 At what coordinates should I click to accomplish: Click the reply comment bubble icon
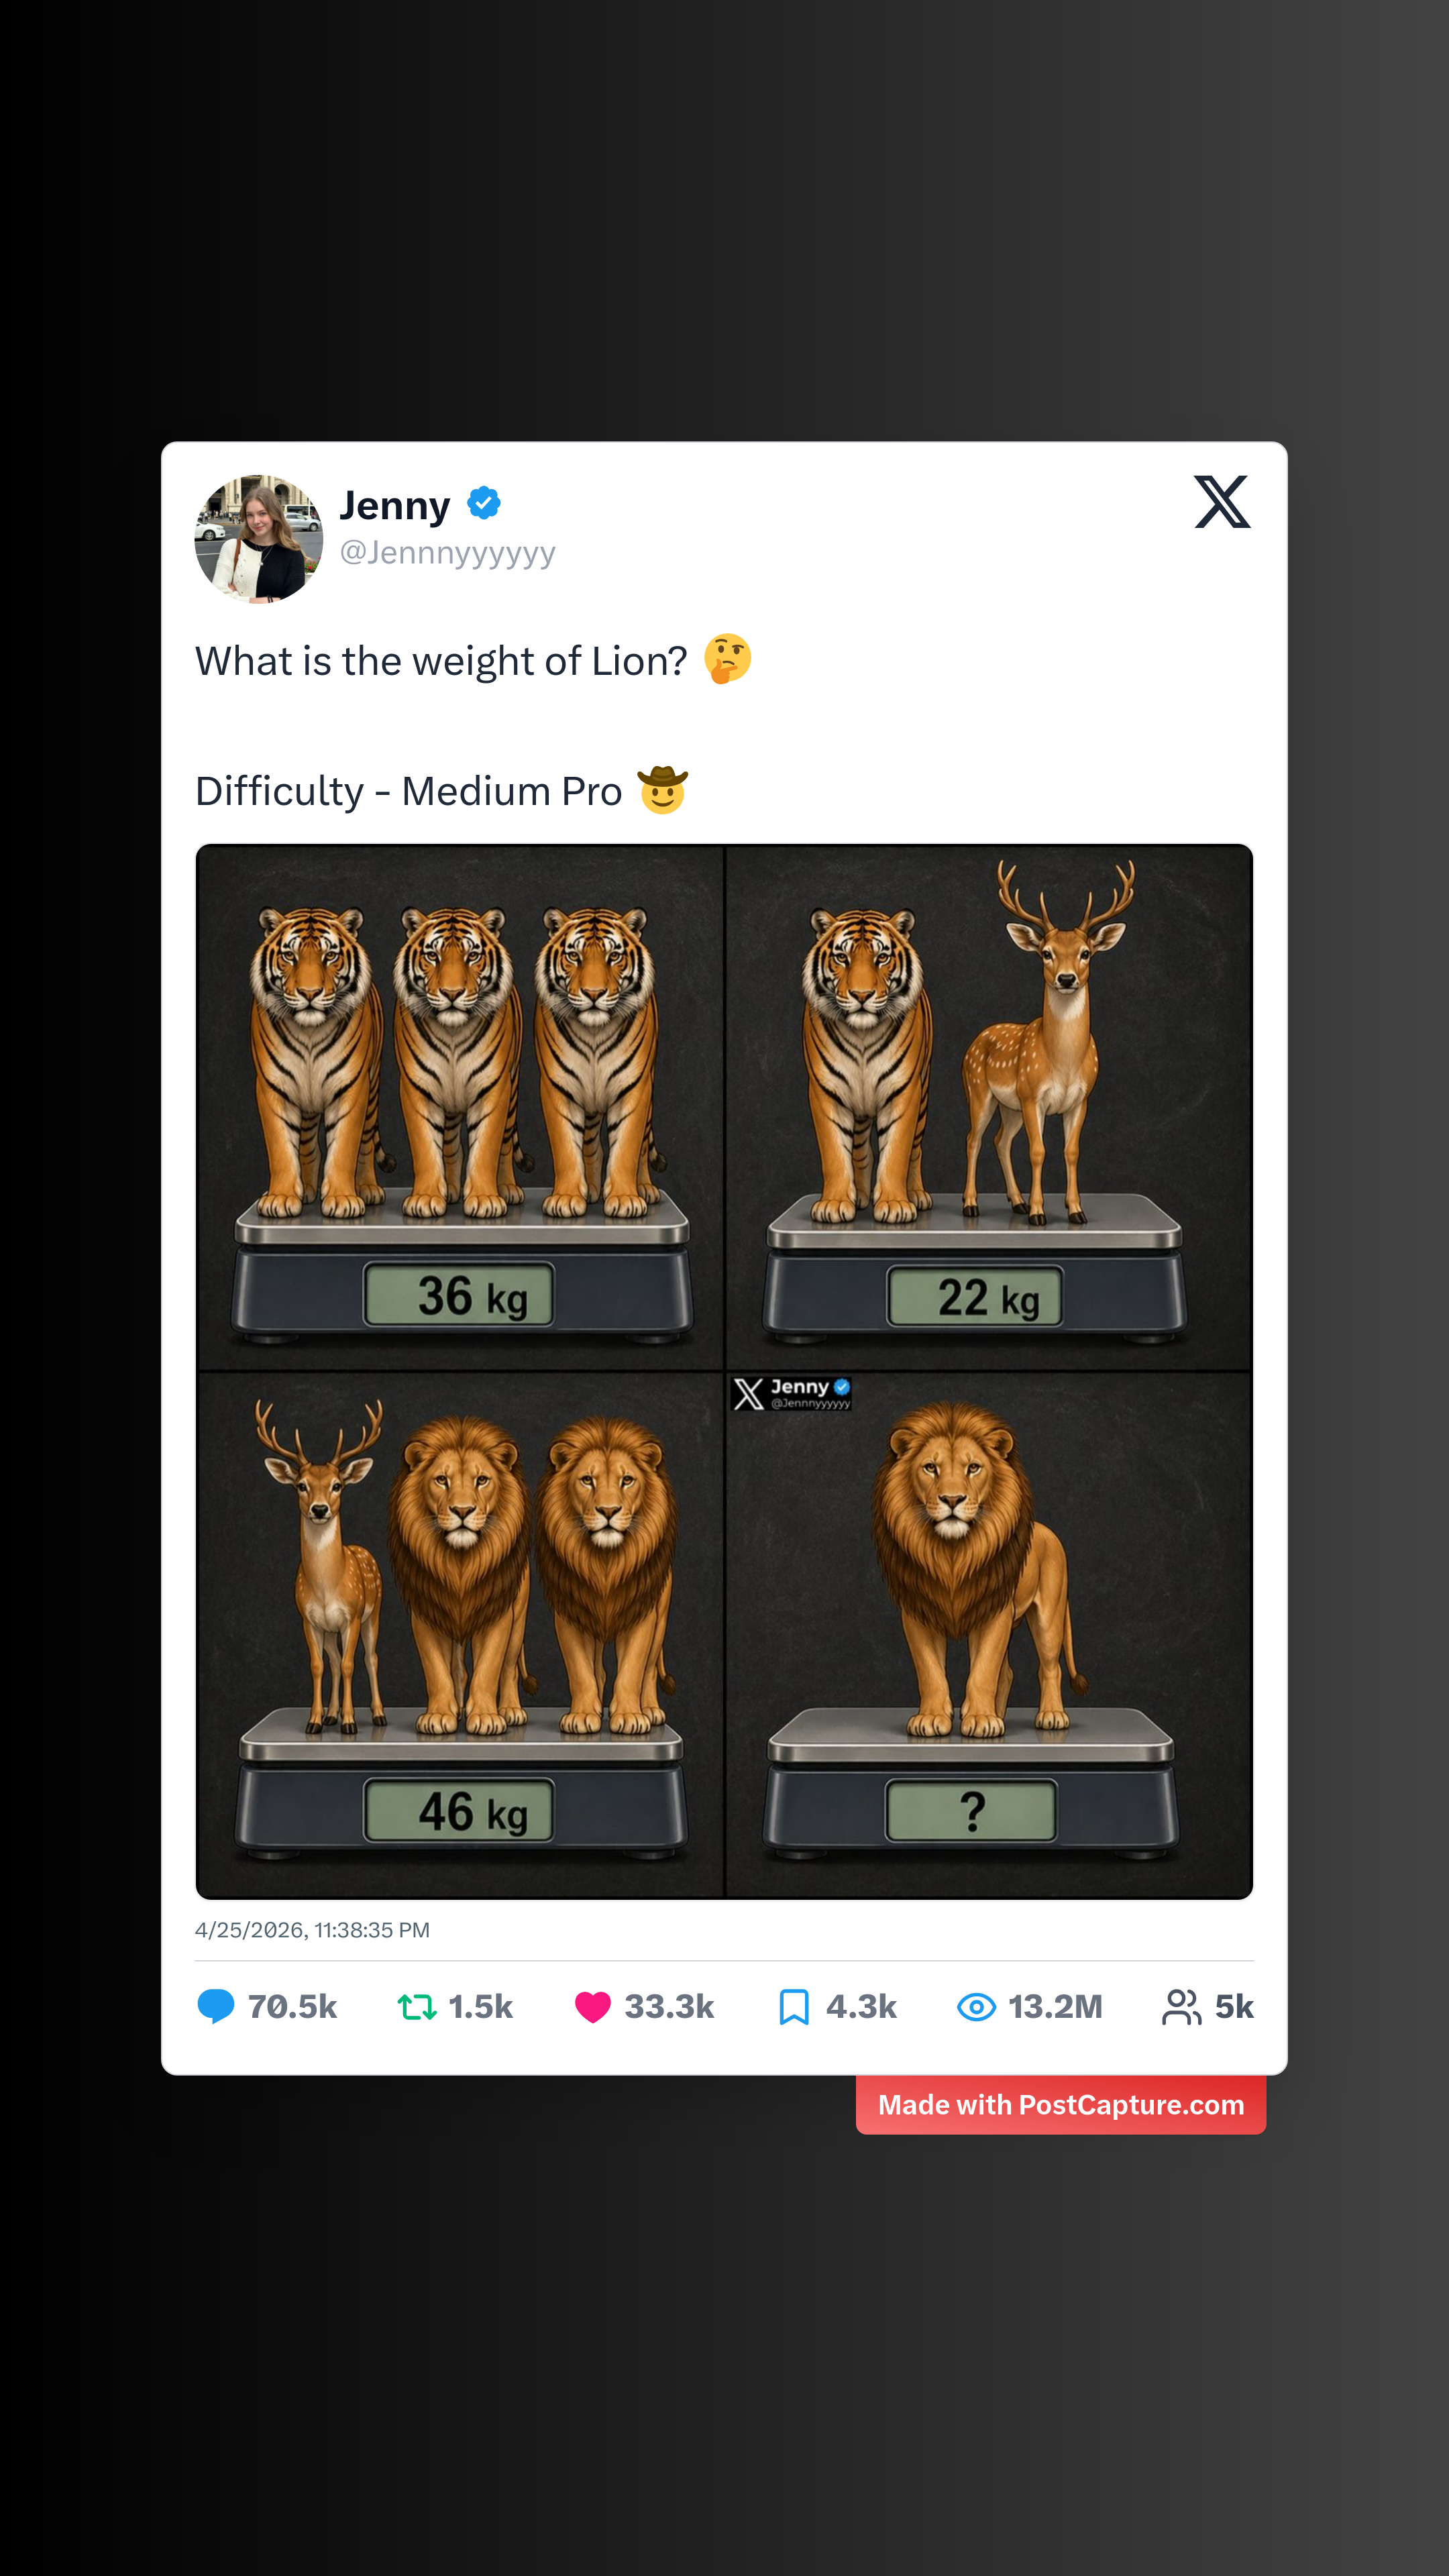[216, 2006]
